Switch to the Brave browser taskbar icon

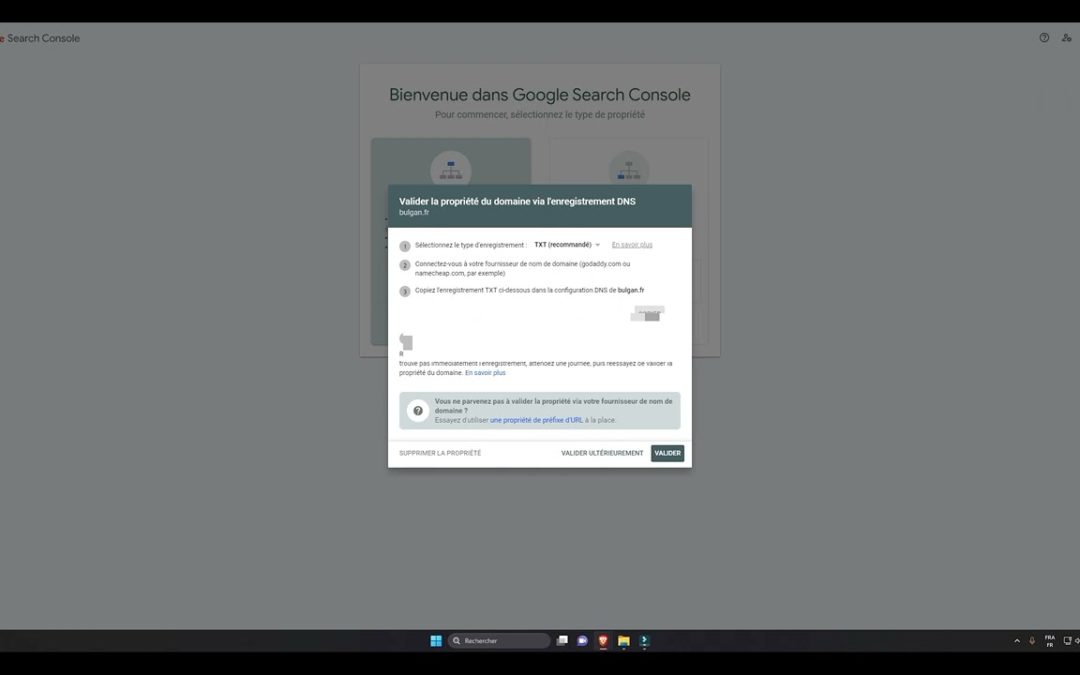(x=603, y=641)
